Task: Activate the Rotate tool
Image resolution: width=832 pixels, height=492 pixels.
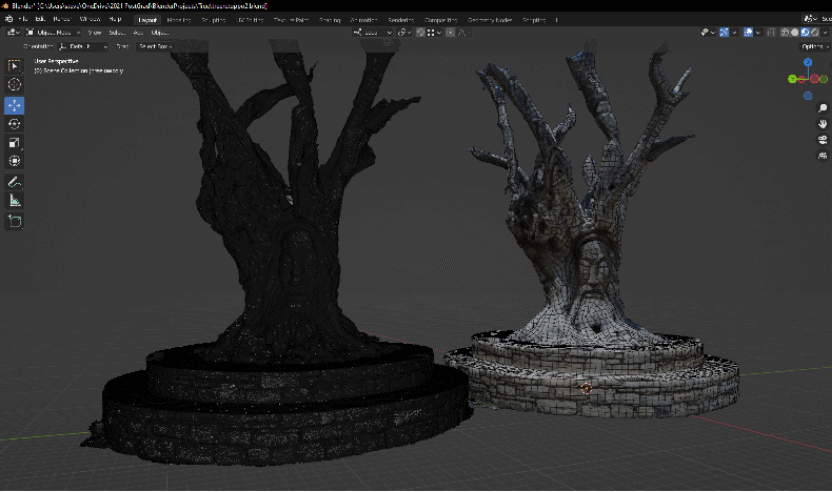Action: point(14,124)
